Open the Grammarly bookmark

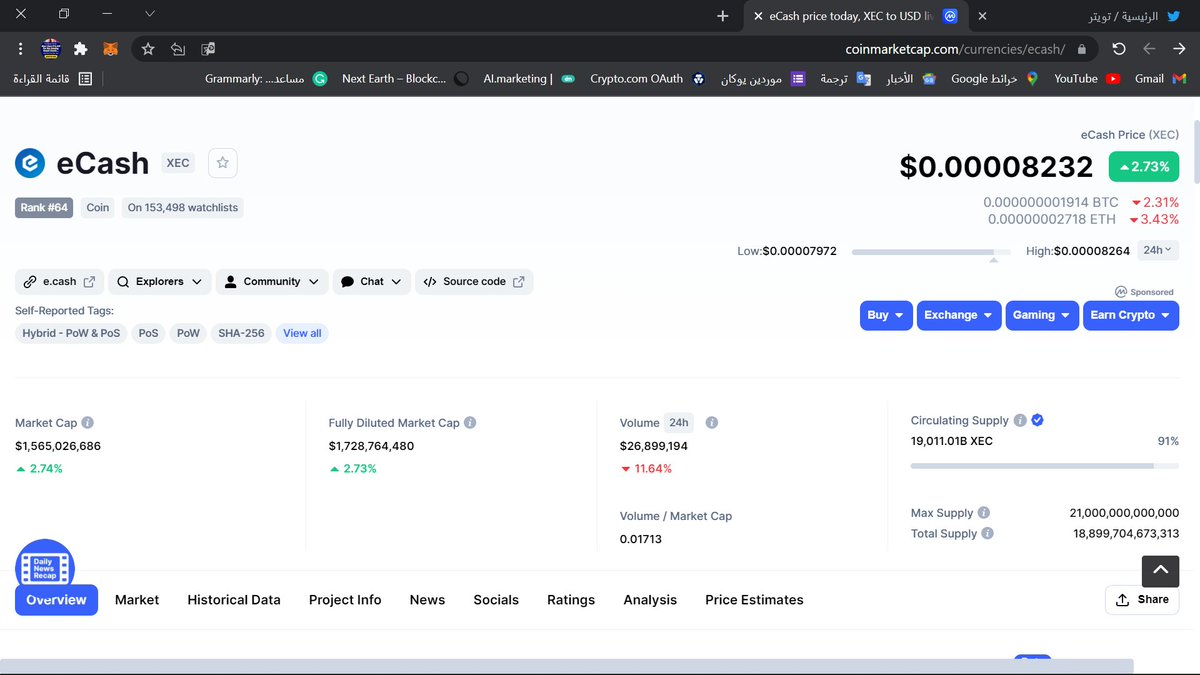click(x=266, y=79)
